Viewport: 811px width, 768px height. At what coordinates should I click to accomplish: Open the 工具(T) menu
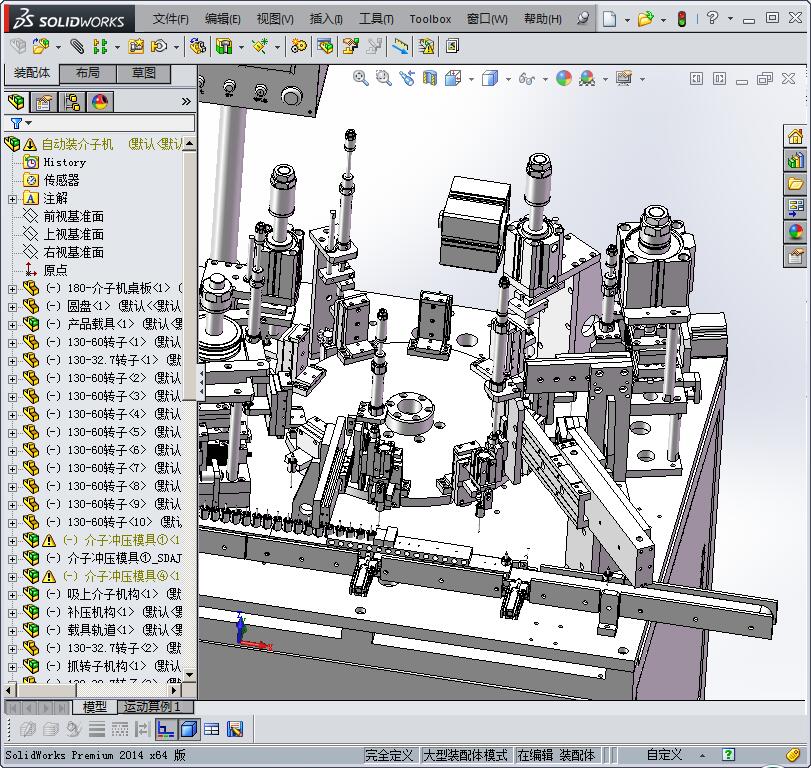(x=376, y=18)
